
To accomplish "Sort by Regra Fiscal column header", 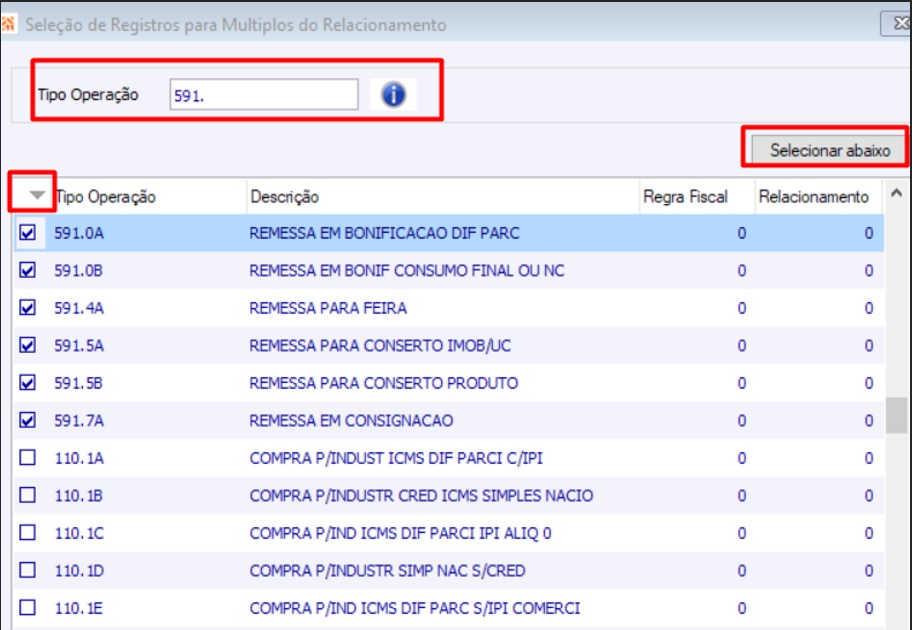I will point(685,197).
